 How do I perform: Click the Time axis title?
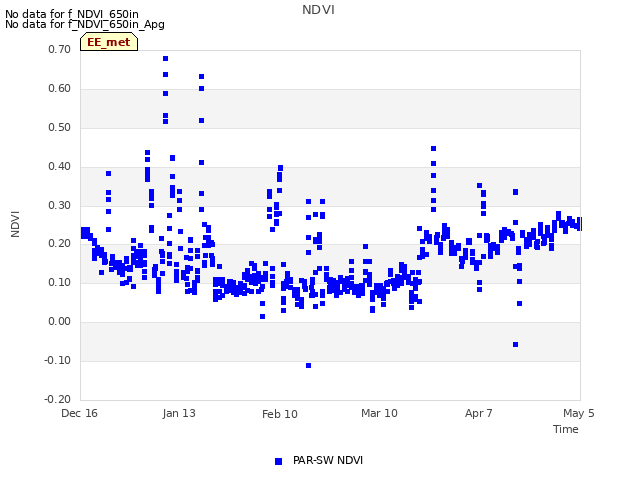pos(565,429)
